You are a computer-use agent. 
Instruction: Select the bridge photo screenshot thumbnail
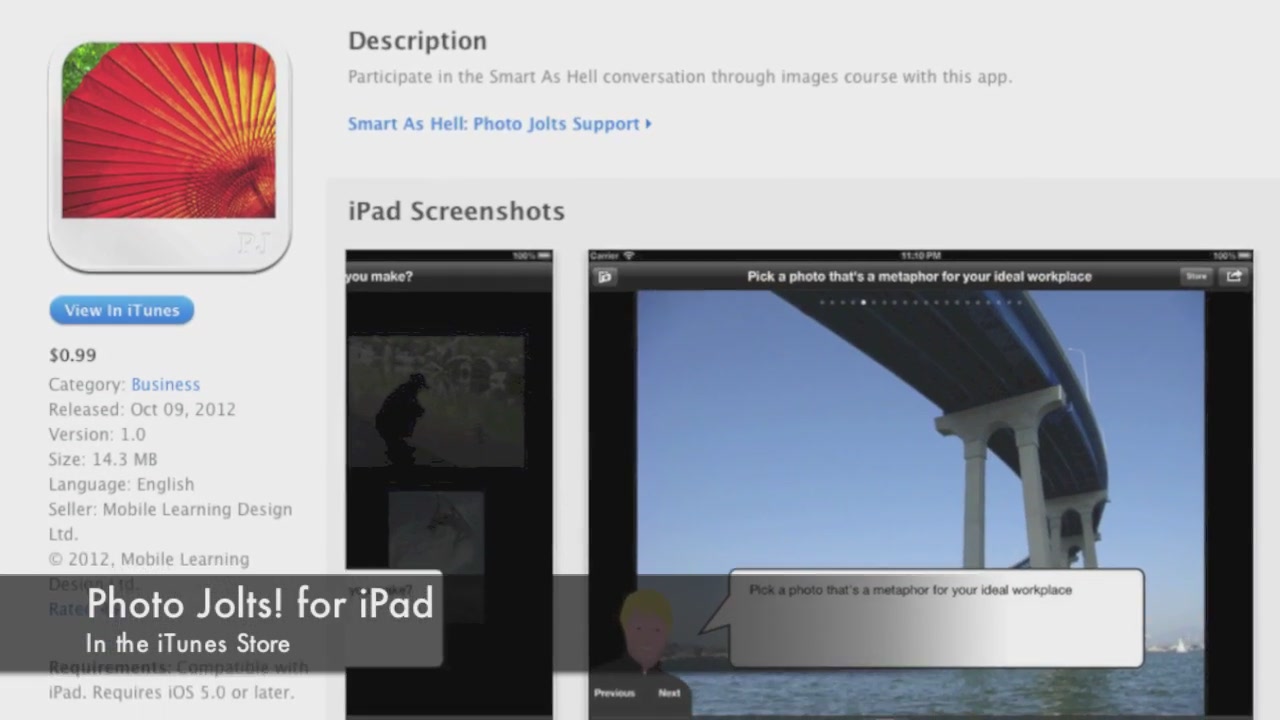[920, 483]
